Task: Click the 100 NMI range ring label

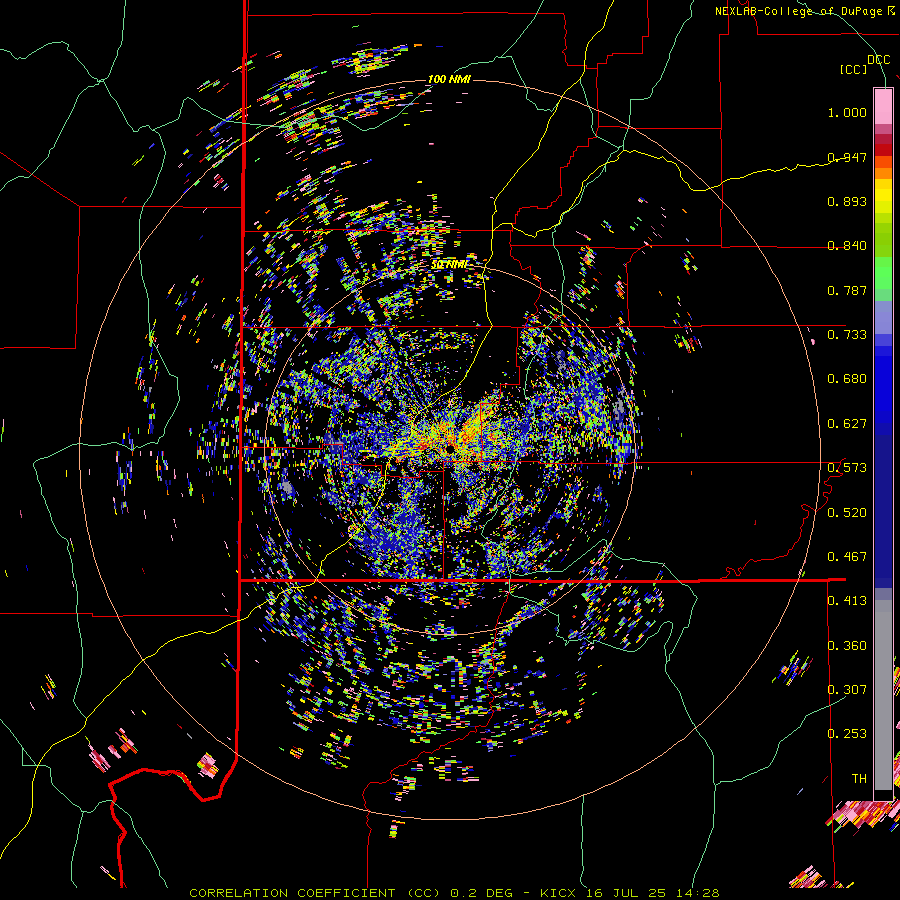Action: 449,79
